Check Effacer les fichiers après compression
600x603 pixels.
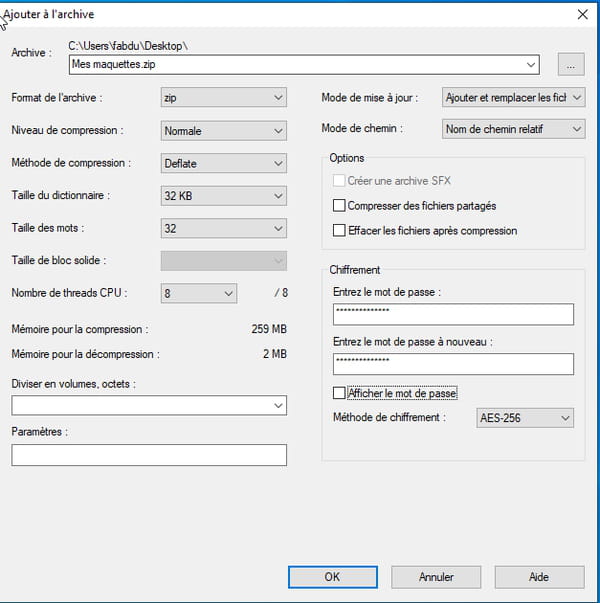coord(339,230)
